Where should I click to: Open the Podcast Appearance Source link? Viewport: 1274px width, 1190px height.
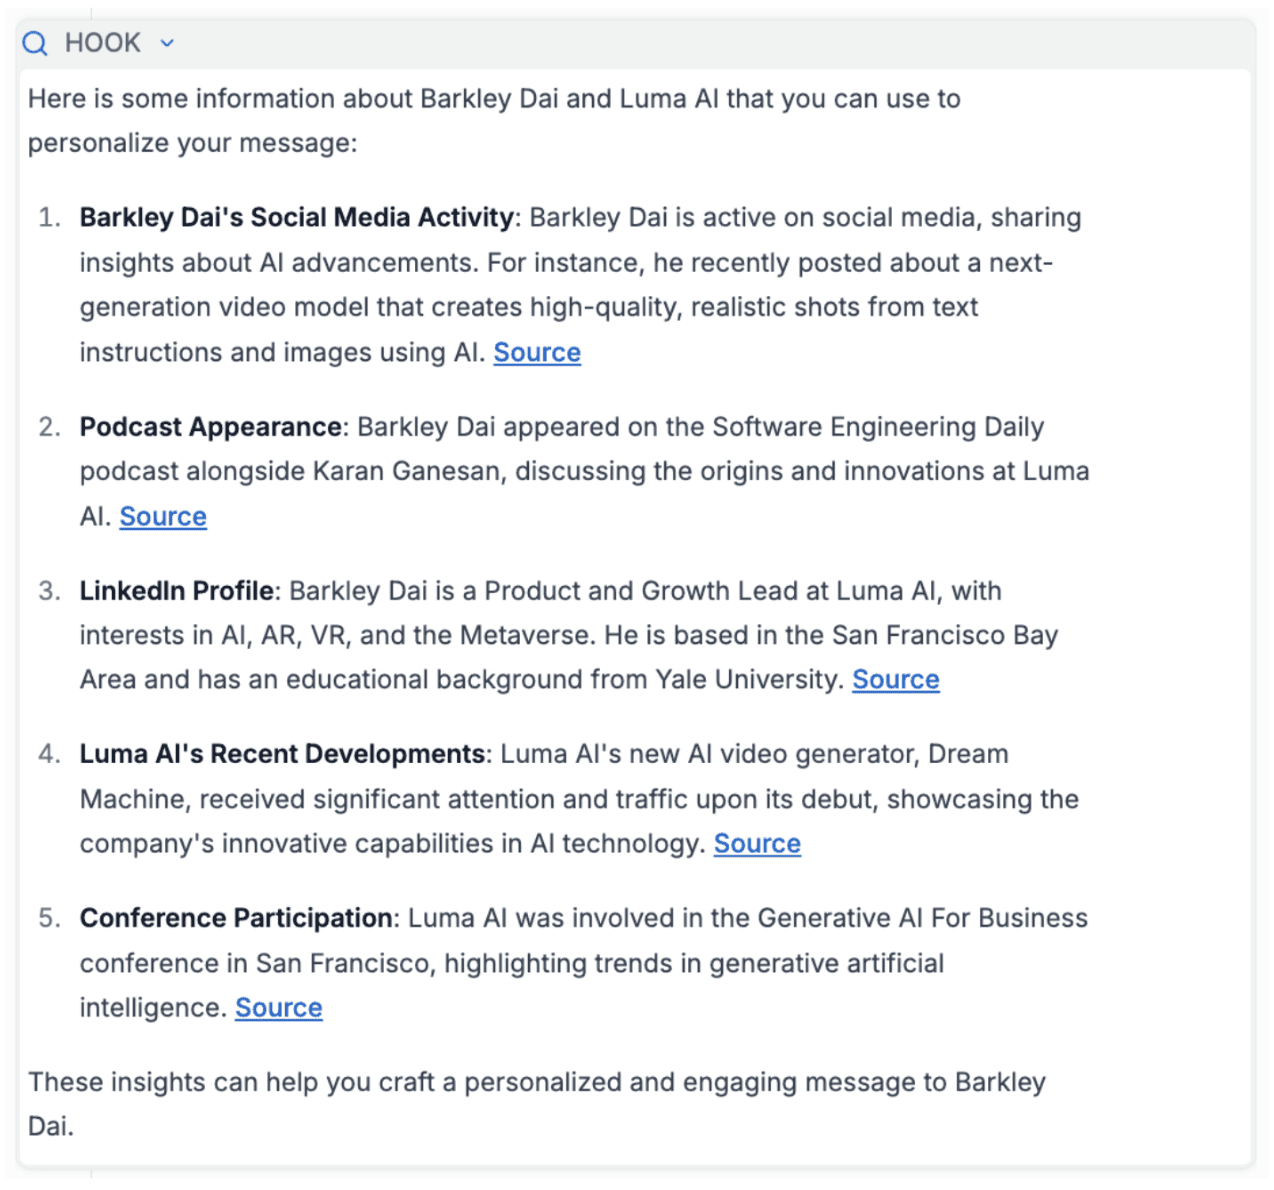pyautogui.click(x=163, y=517)
